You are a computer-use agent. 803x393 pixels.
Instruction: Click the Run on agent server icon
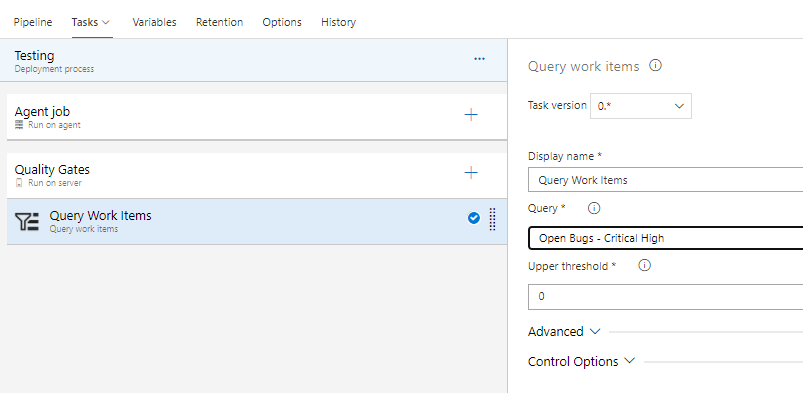pos(19,125)
